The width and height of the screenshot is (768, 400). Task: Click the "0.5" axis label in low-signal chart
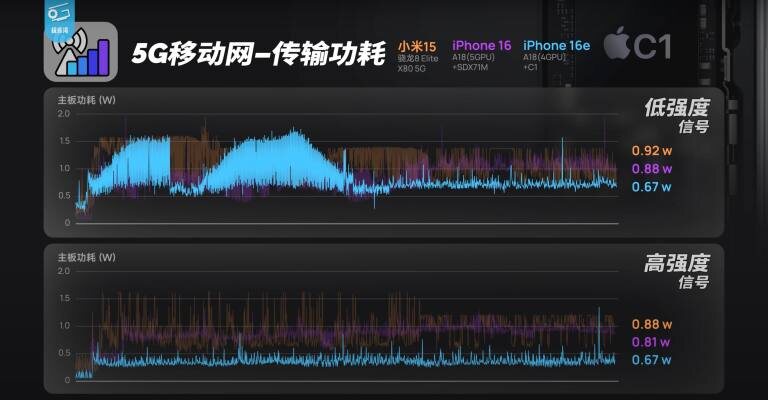click(64, 195)
